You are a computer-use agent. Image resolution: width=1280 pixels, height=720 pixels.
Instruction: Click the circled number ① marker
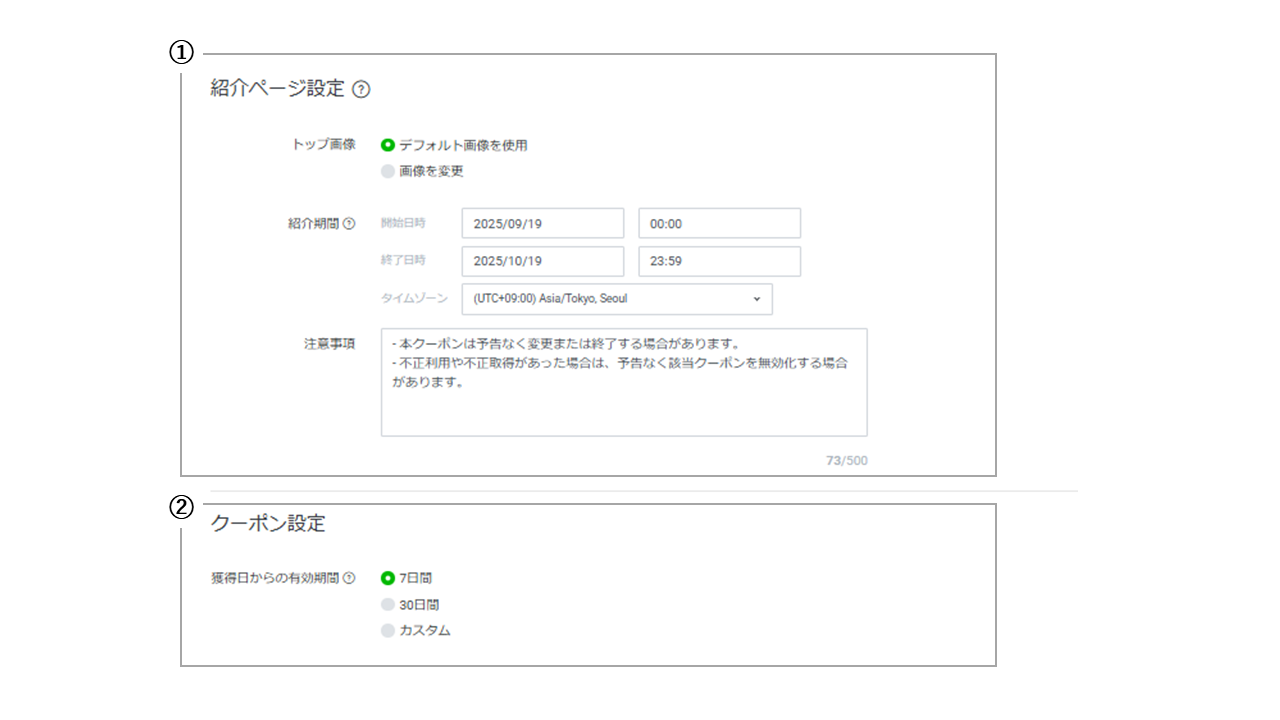click(181, 53)
